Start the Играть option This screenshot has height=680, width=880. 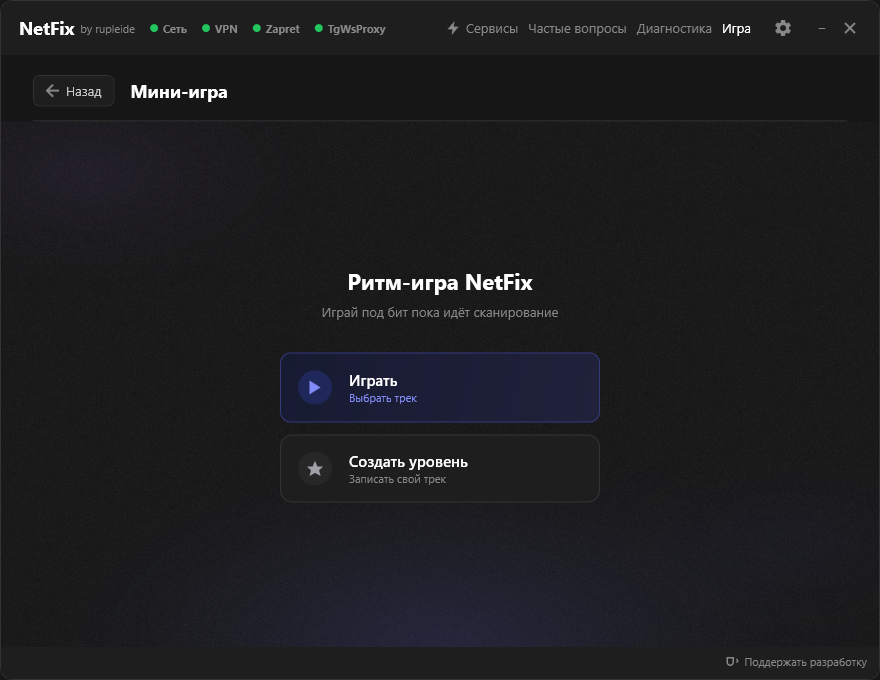click(440, 387)
